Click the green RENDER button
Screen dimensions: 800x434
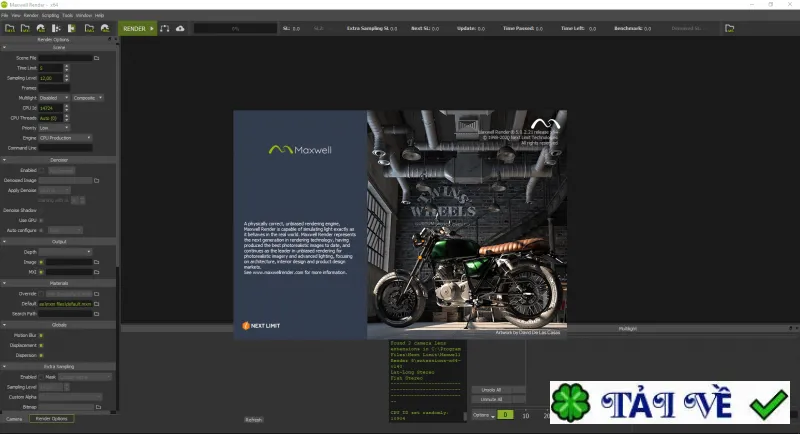pos(137,29)
